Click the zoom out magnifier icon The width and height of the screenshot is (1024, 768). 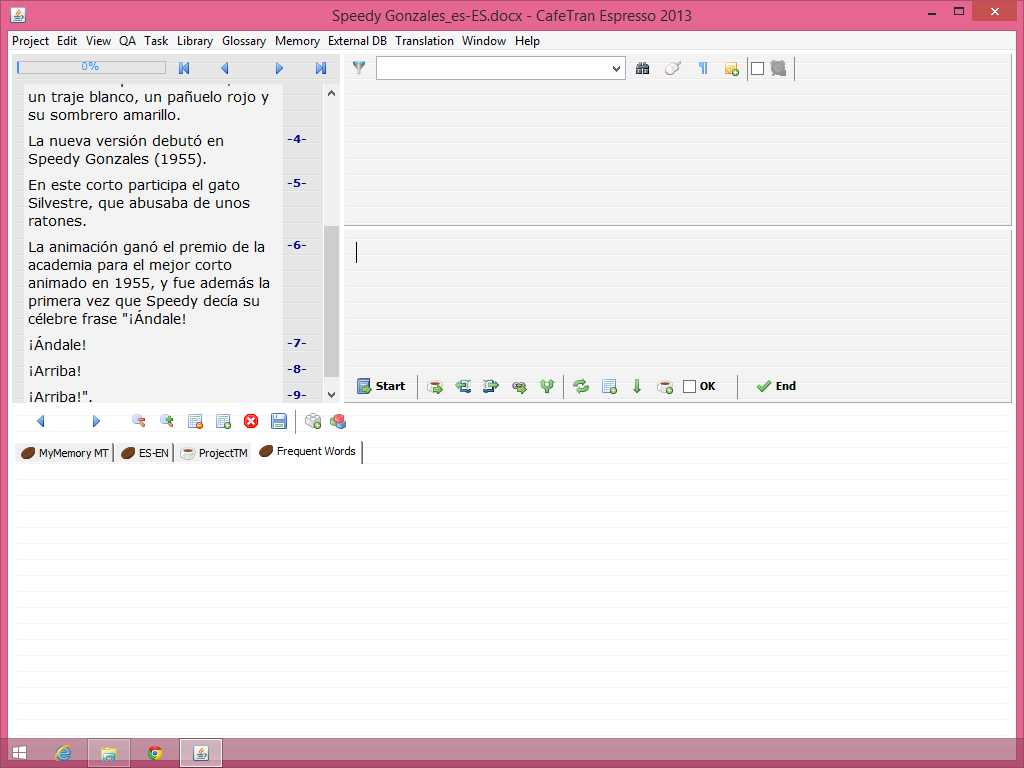pyautogui.click(x=139, y=421)
